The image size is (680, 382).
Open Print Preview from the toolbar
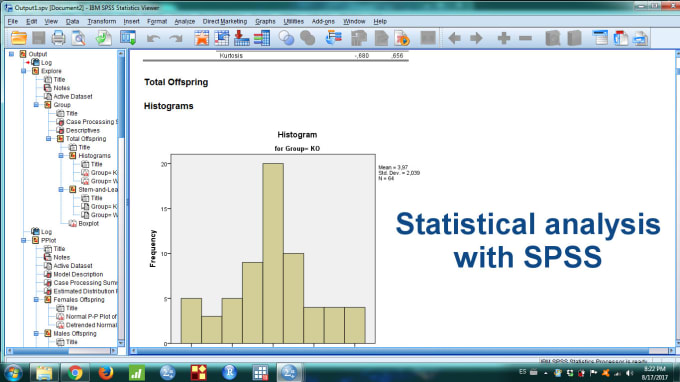78,38
